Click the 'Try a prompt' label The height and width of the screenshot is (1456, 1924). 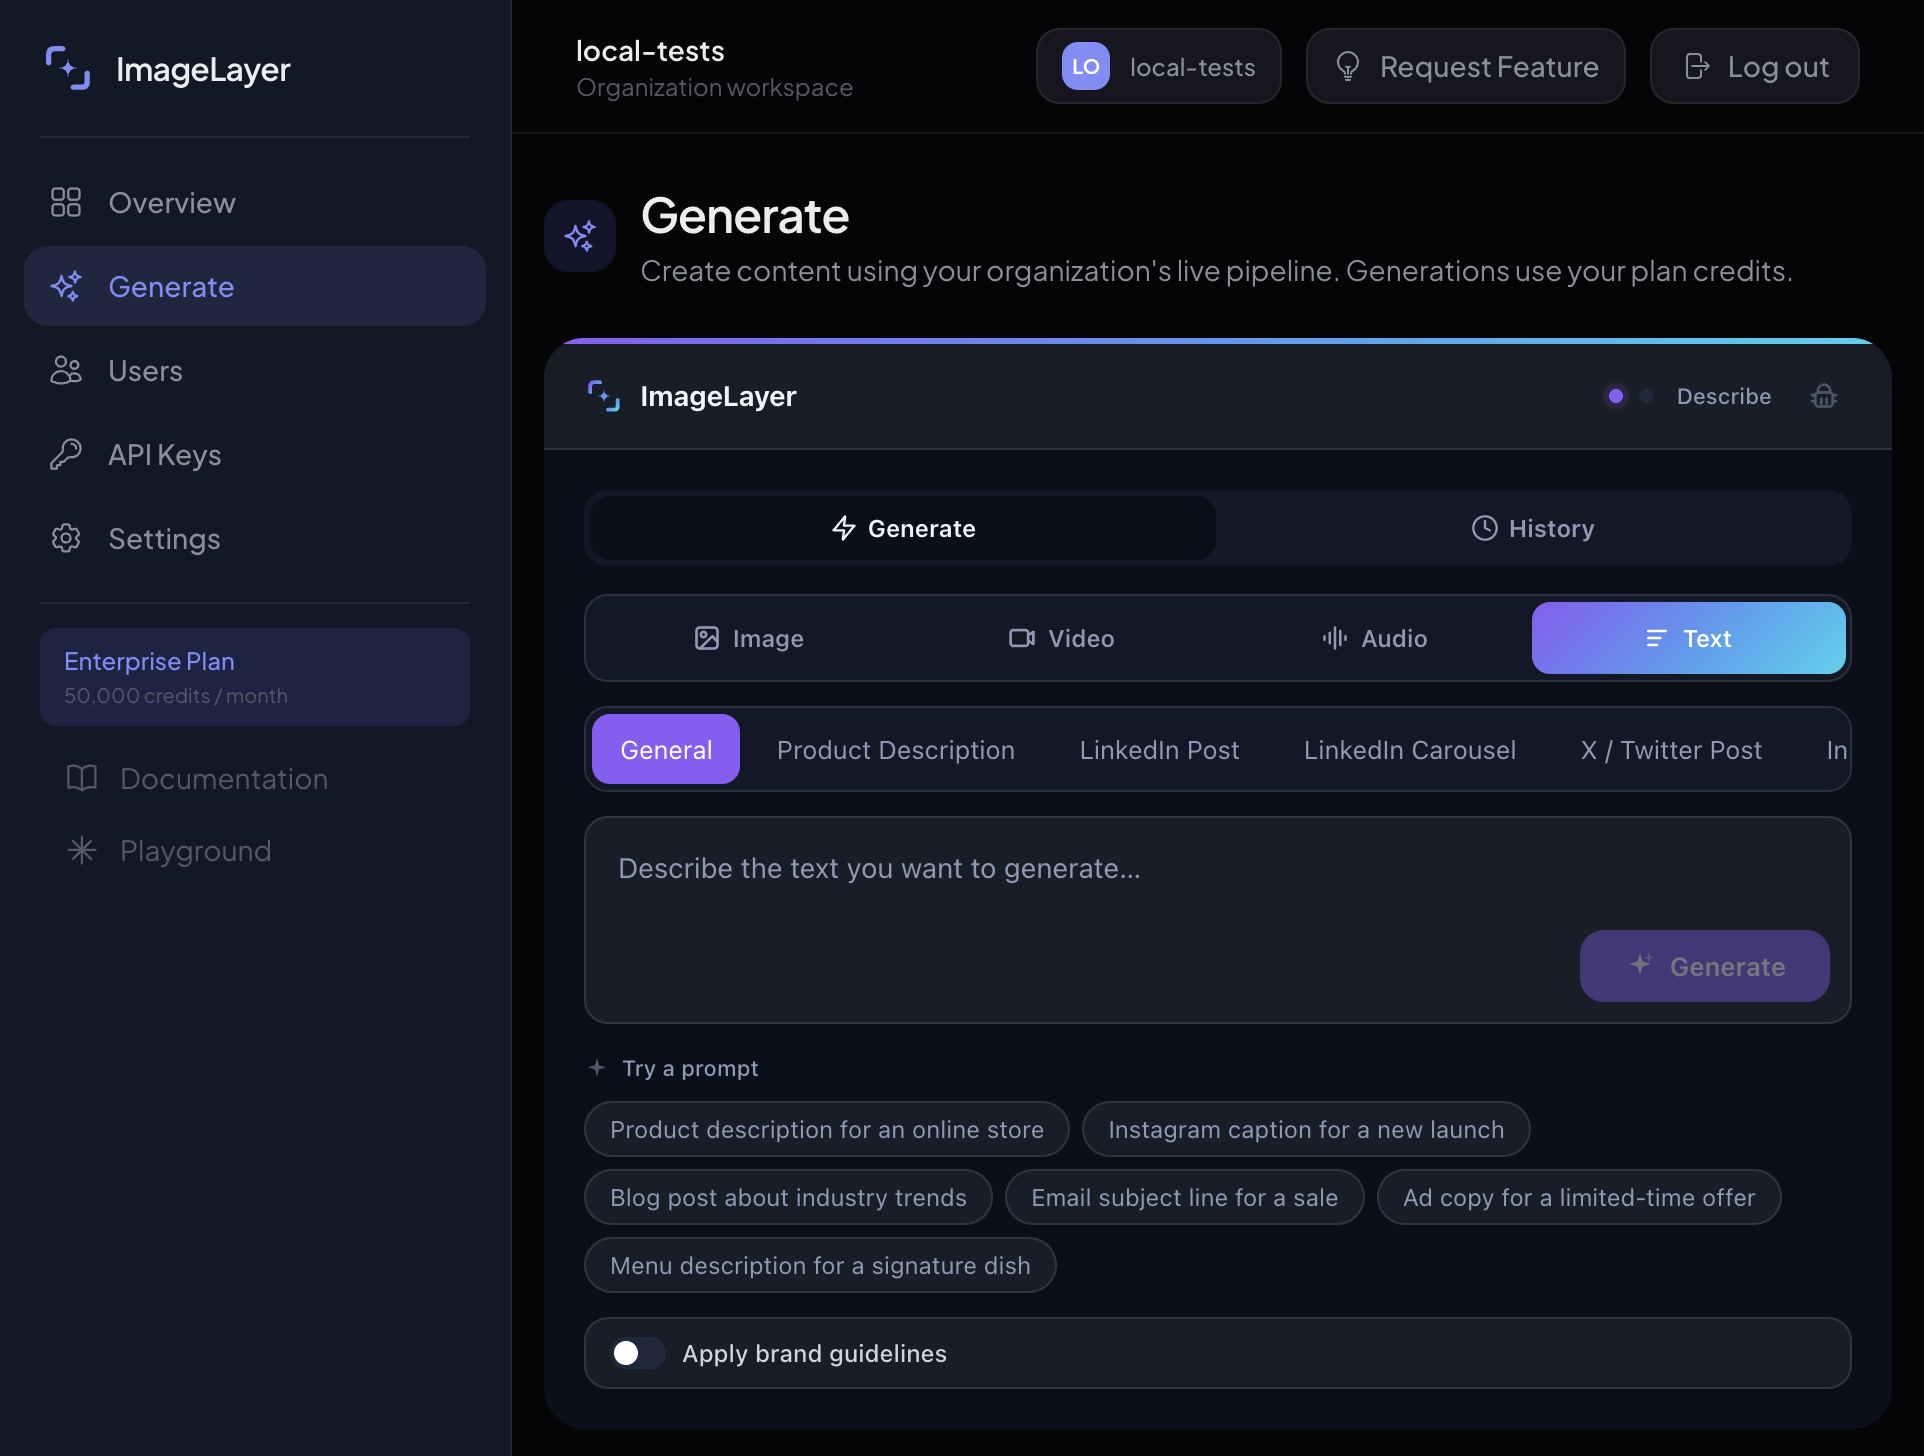(x=690, y=1068)
